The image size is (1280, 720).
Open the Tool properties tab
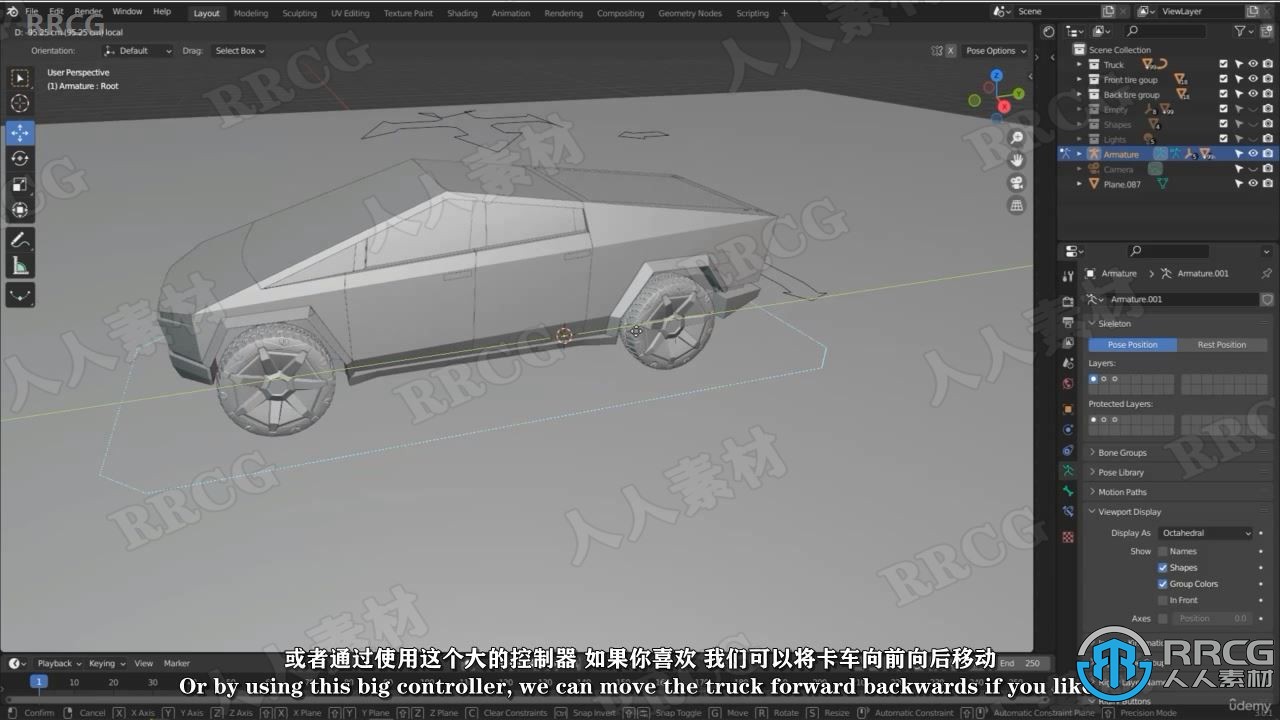[x=1068, y=276]
